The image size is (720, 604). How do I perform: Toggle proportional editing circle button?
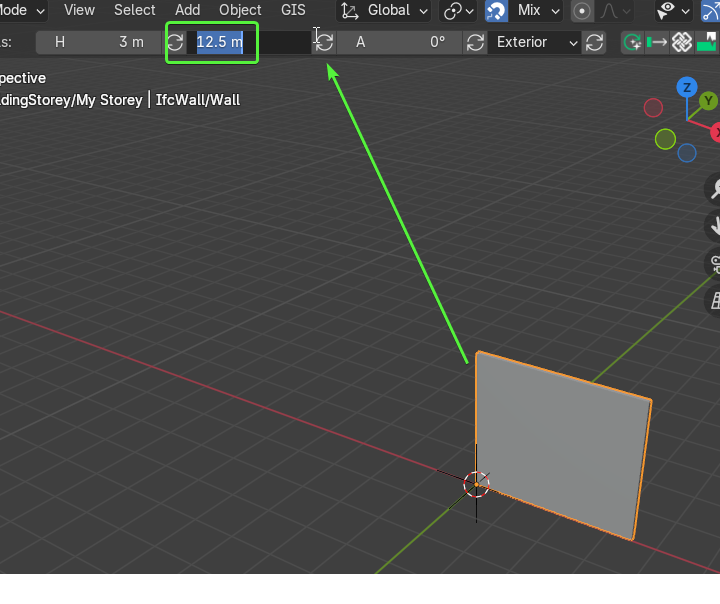582,11
